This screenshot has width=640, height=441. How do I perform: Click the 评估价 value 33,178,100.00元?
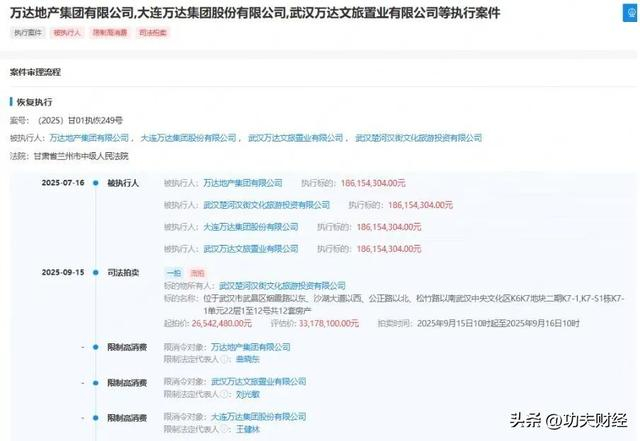(x=329, y=323)
